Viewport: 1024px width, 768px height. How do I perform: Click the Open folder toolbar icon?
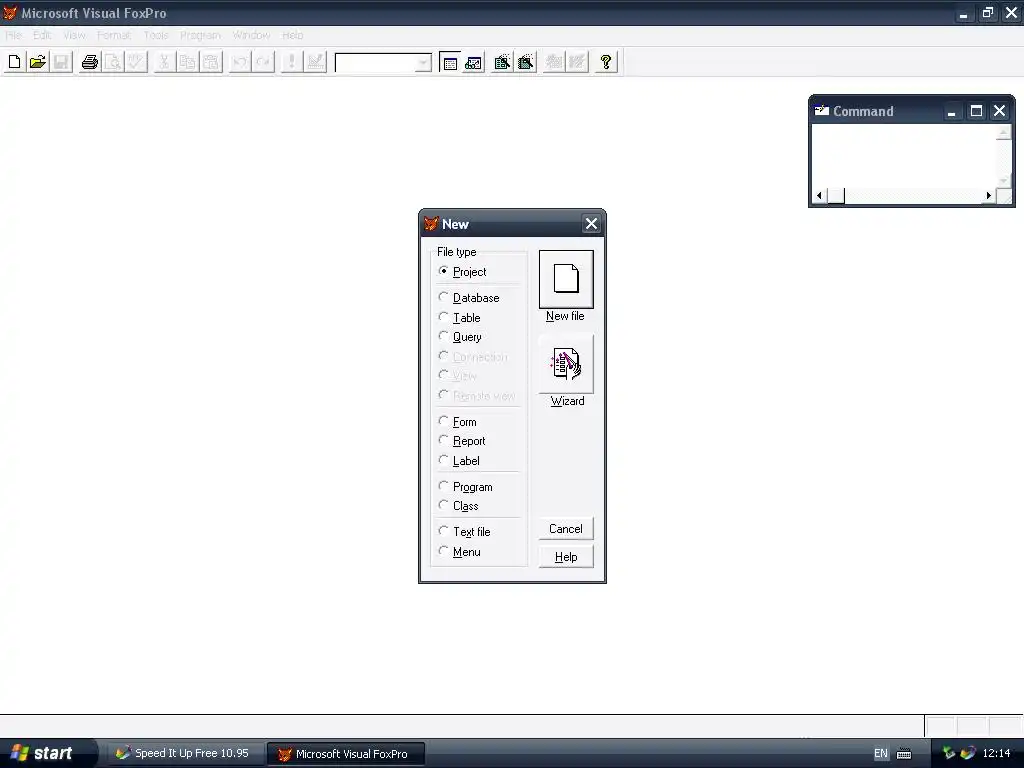coord(38,62)
